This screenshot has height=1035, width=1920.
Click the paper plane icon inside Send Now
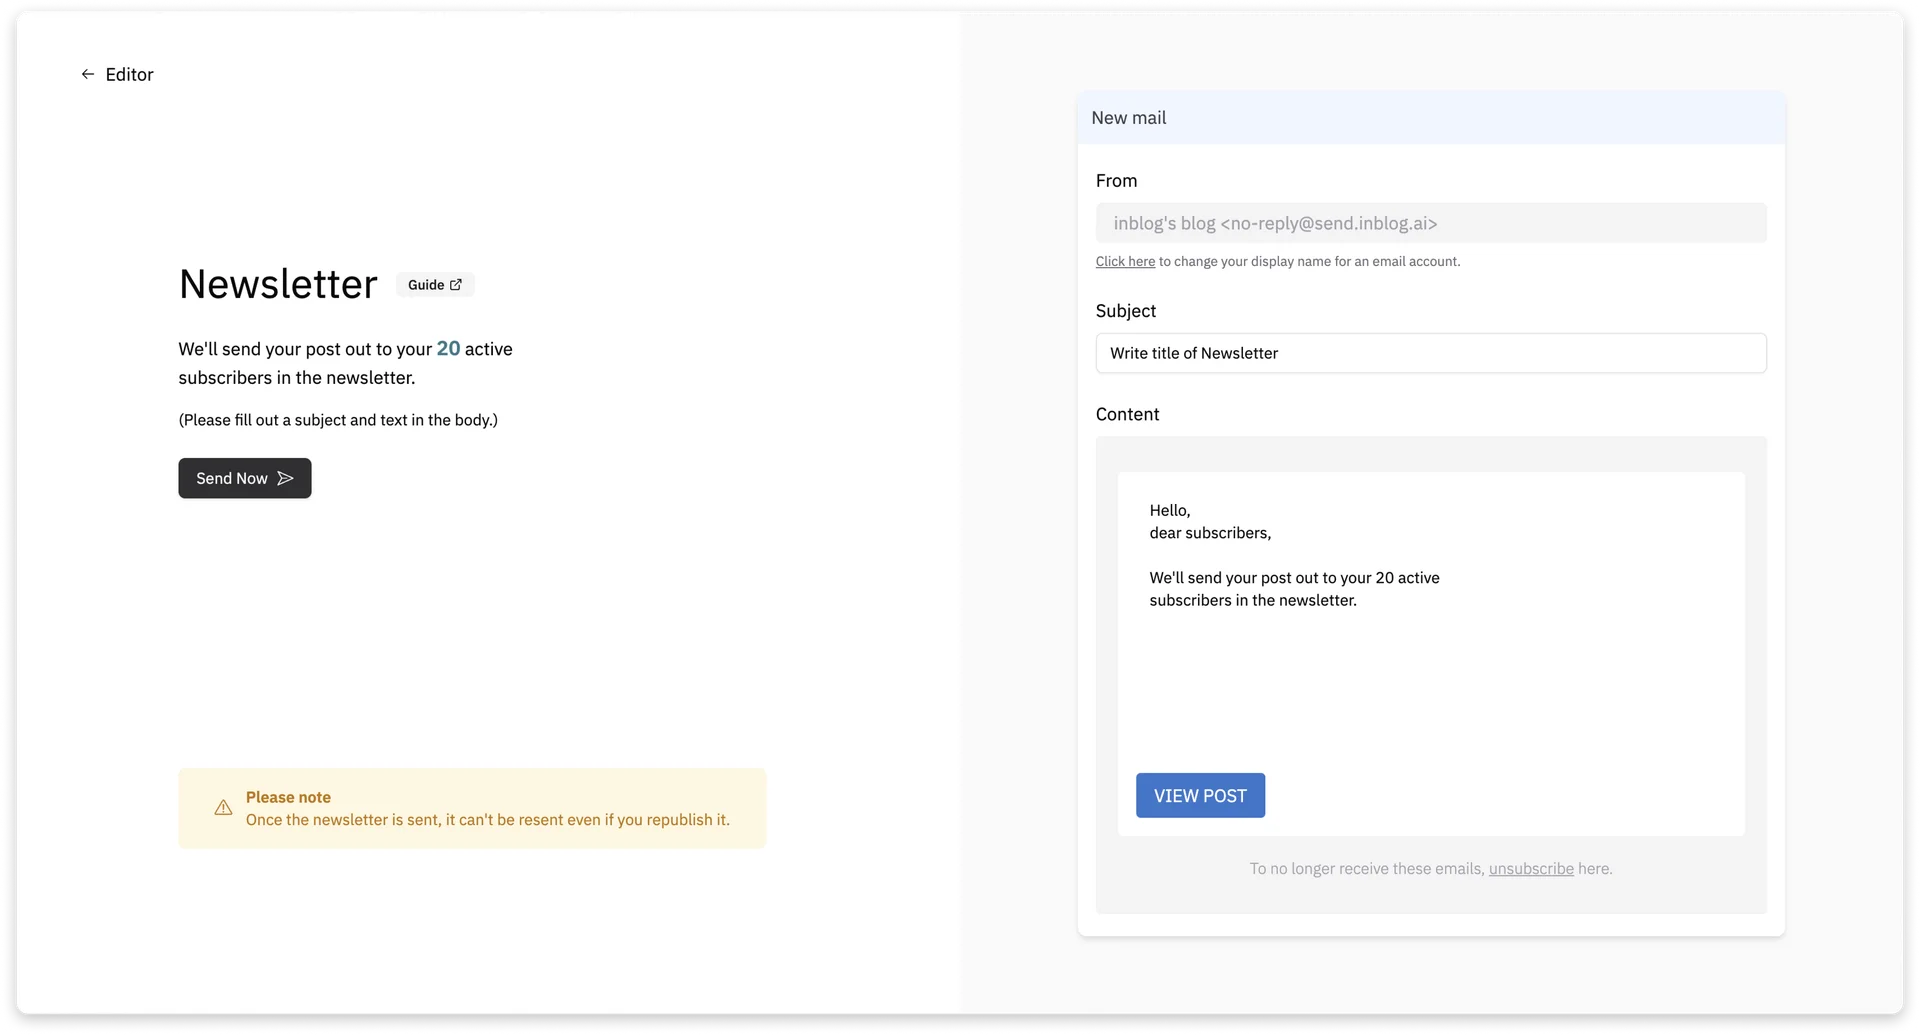point(285,478)
